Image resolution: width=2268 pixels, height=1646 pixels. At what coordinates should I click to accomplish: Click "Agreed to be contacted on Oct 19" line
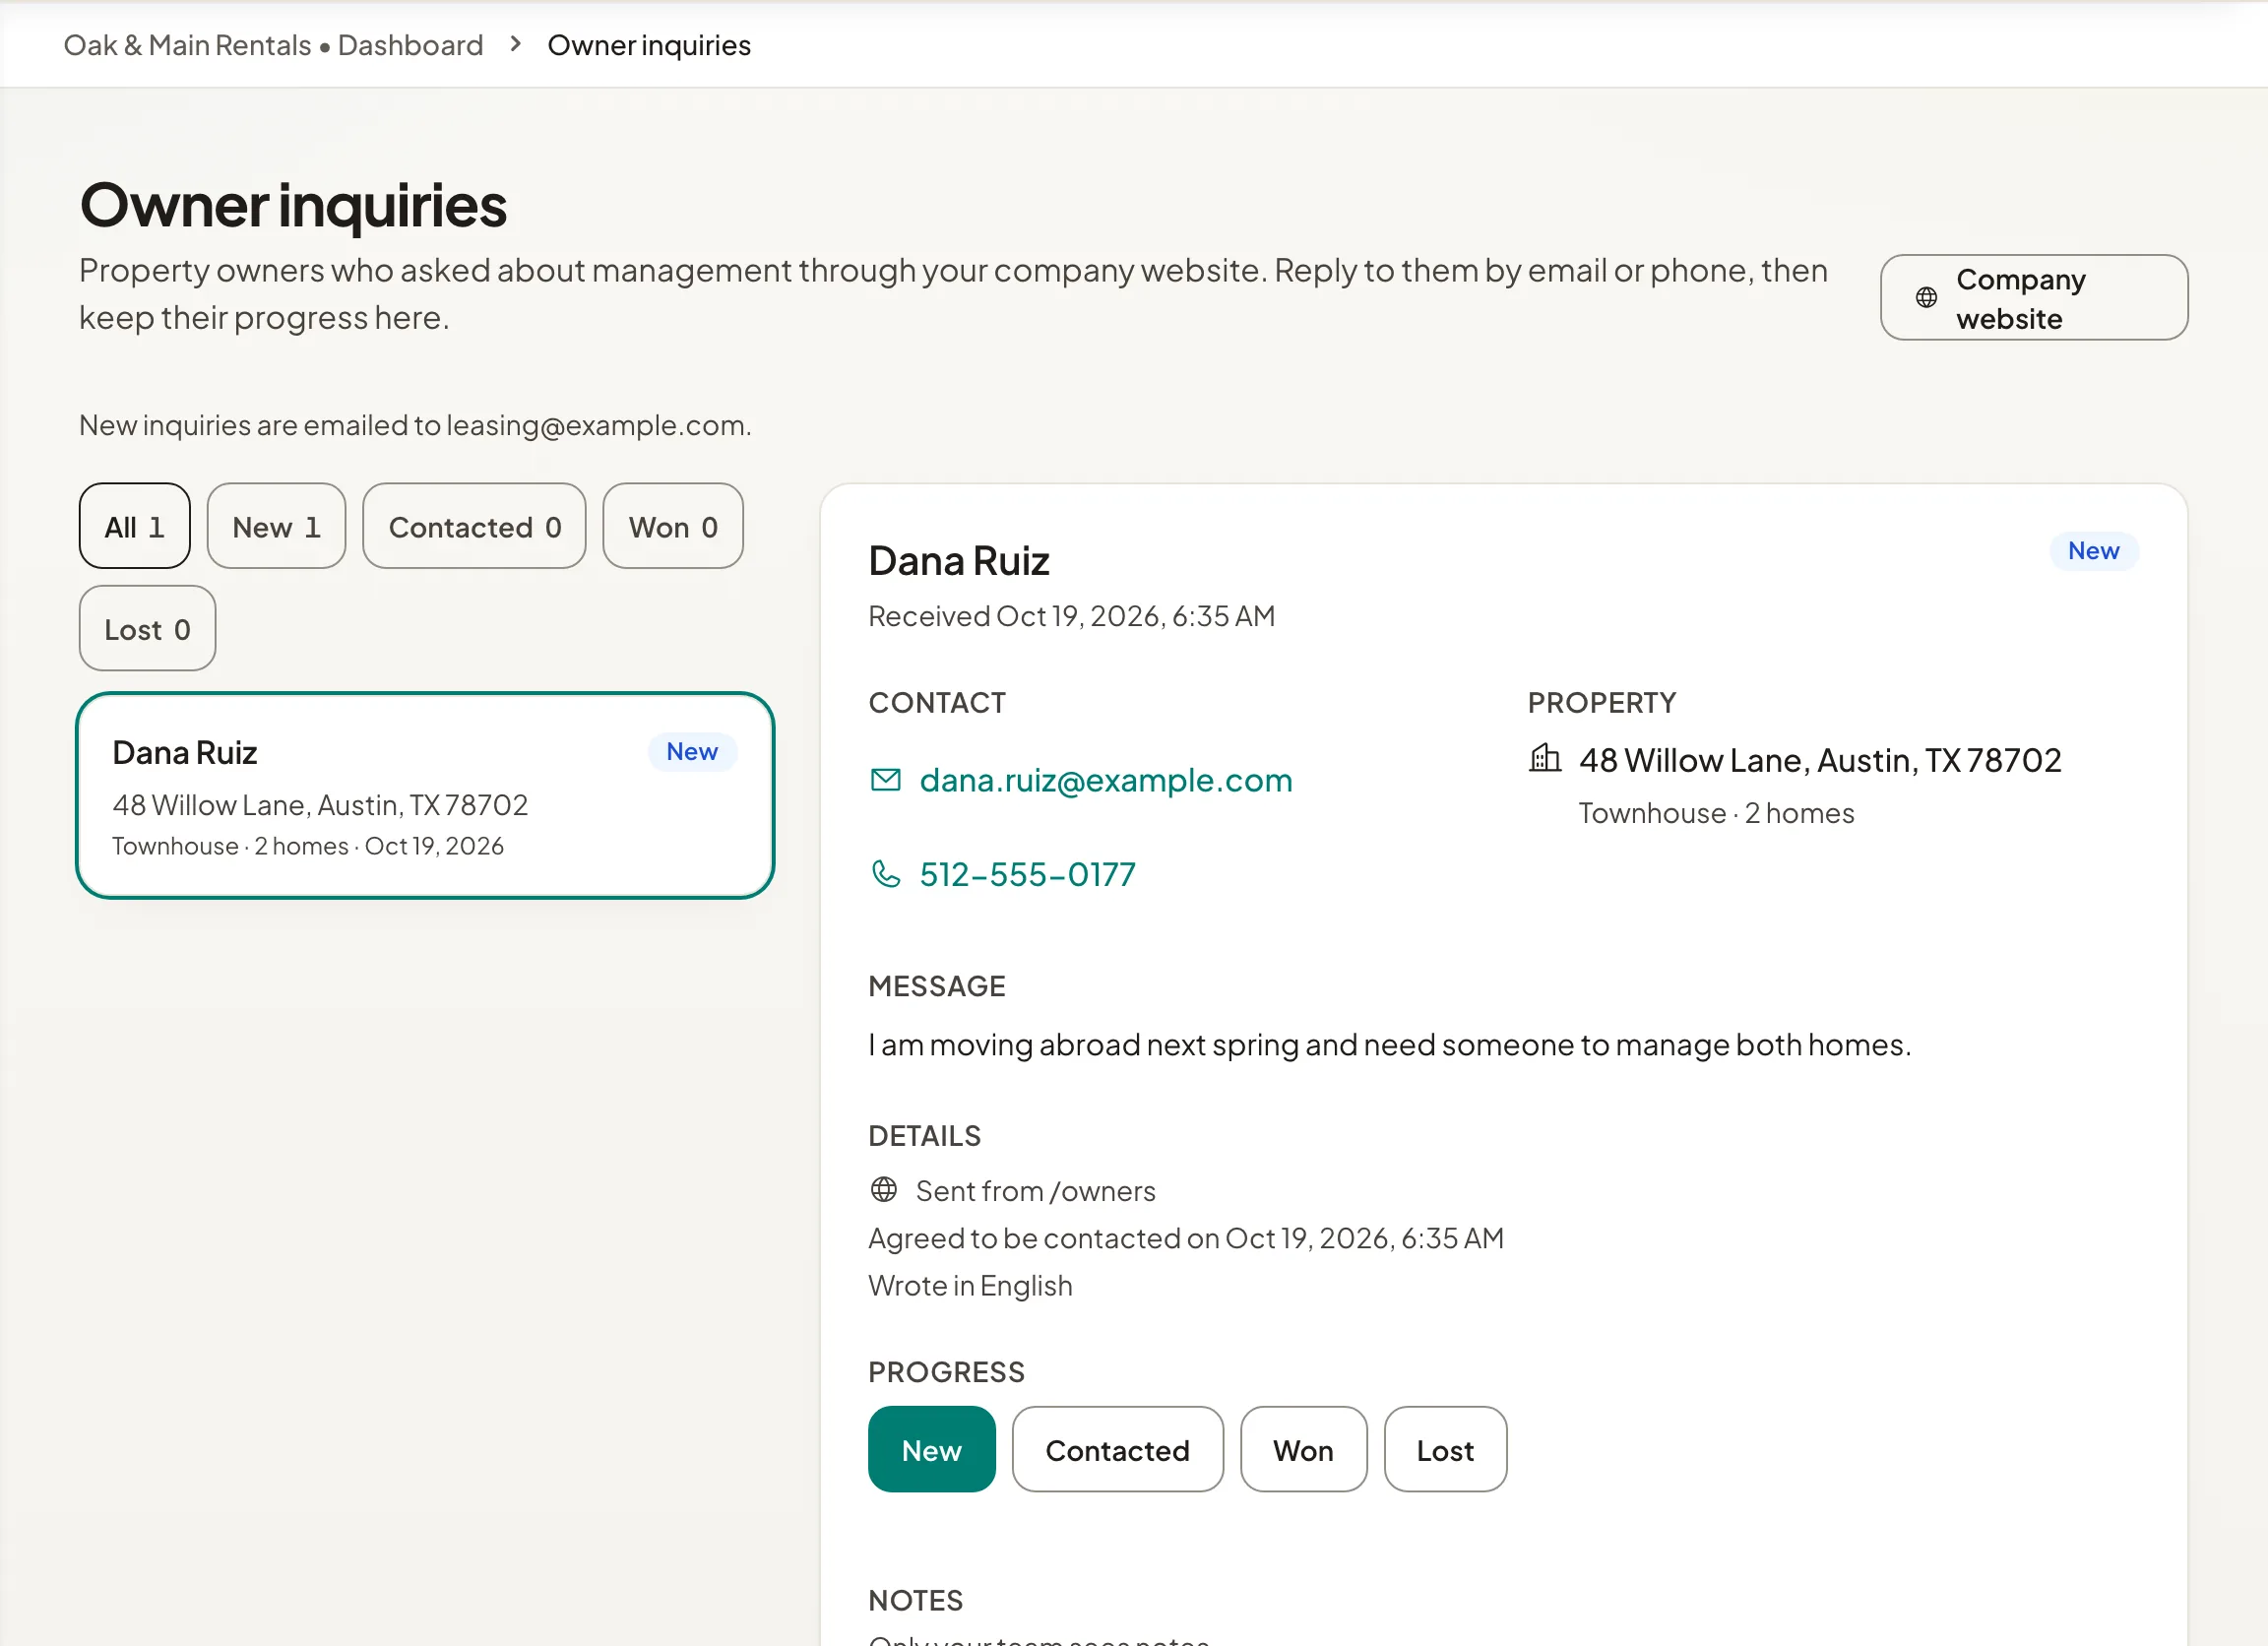[x=1186, y=1238]
